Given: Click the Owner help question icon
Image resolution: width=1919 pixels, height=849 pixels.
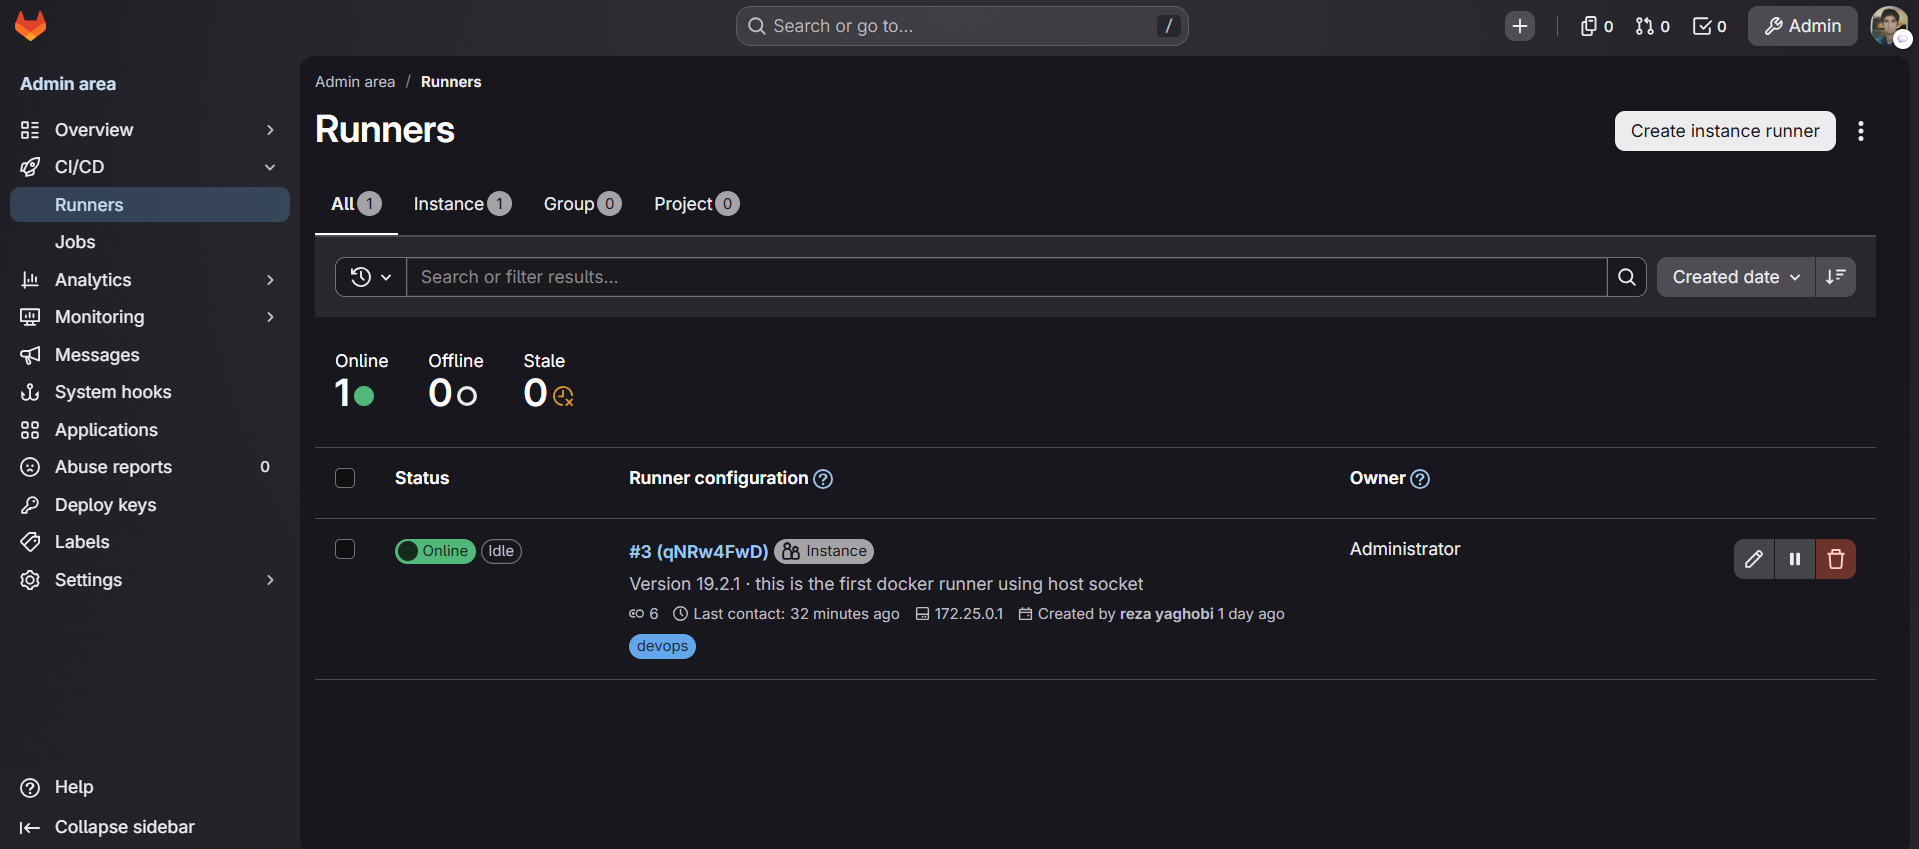Looking at the screenshot, I should tap(1420, 479).
